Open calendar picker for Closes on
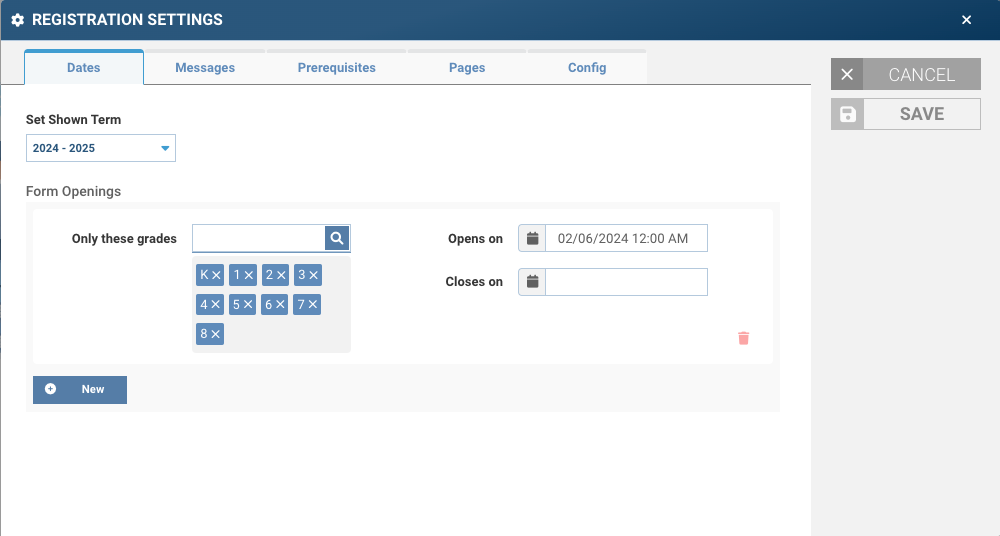 pyautogui.click(x=532, y=281)
